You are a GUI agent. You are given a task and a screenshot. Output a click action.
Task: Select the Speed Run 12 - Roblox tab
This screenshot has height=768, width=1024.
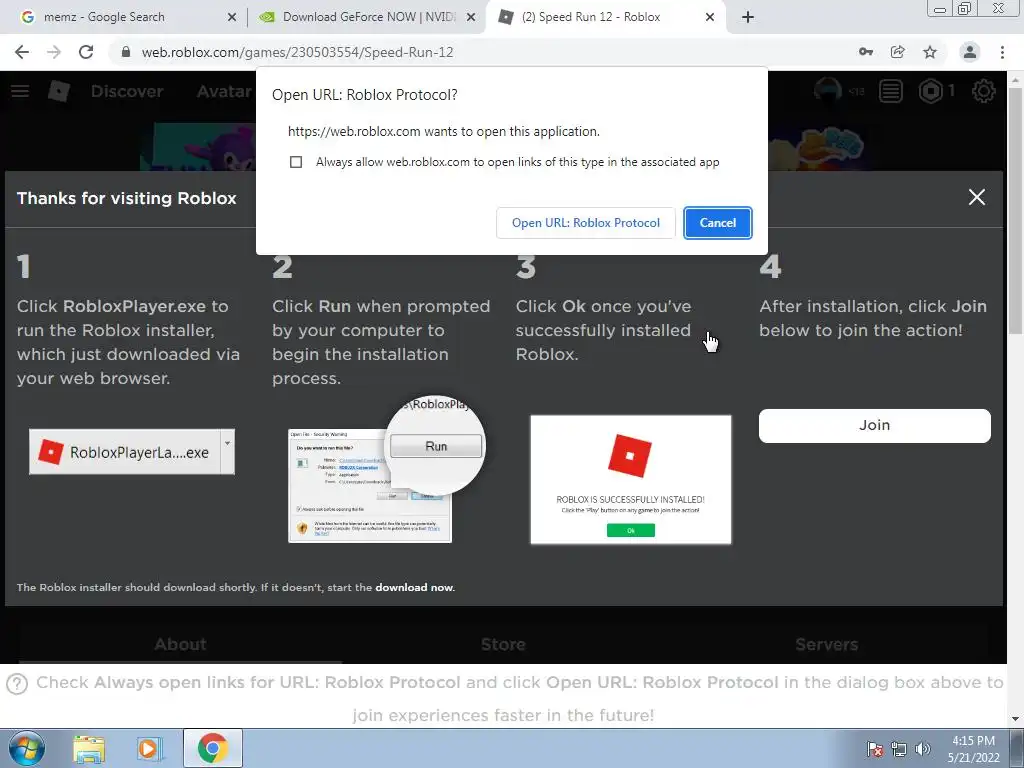point(591,17)
